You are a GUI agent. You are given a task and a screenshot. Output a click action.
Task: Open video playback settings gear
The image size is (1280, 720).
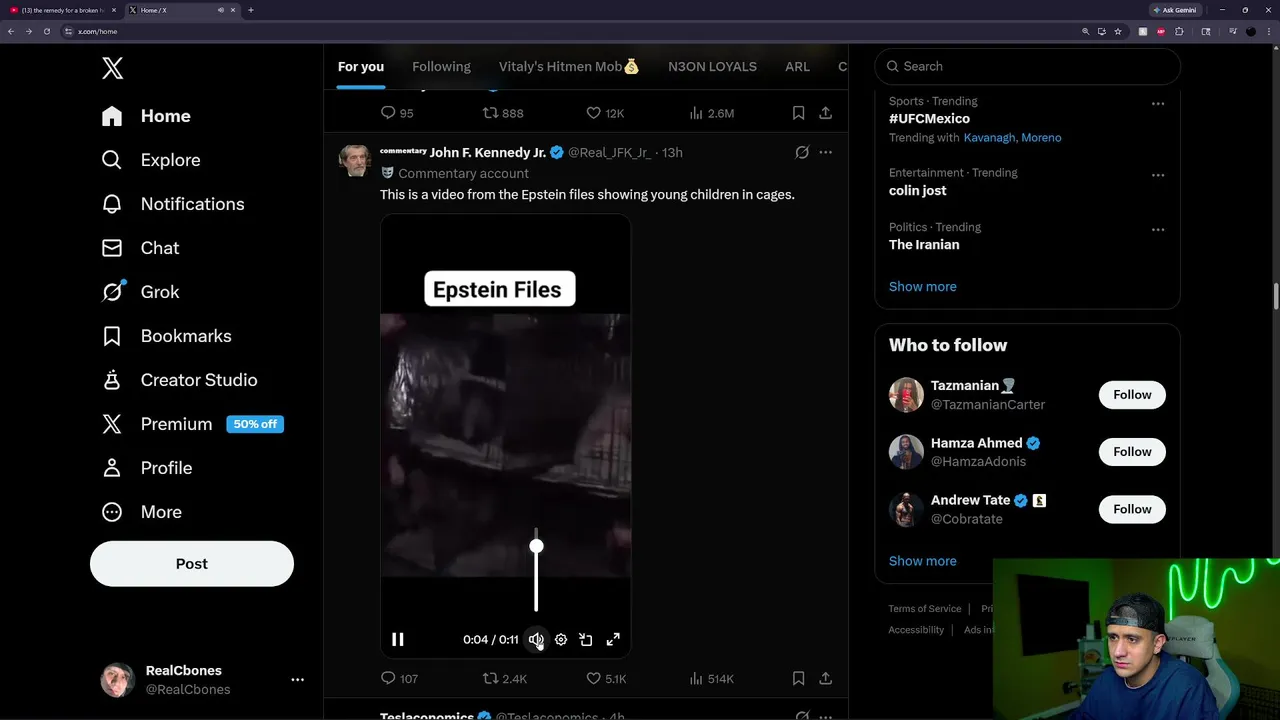pyautogui.click(x=561, y=640)
